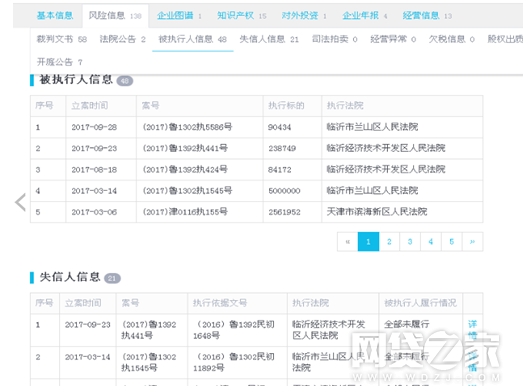Click the 失信人信息 section count badge 21
The width and height of the screenshot is (523, 392).
tap(112, 278)
